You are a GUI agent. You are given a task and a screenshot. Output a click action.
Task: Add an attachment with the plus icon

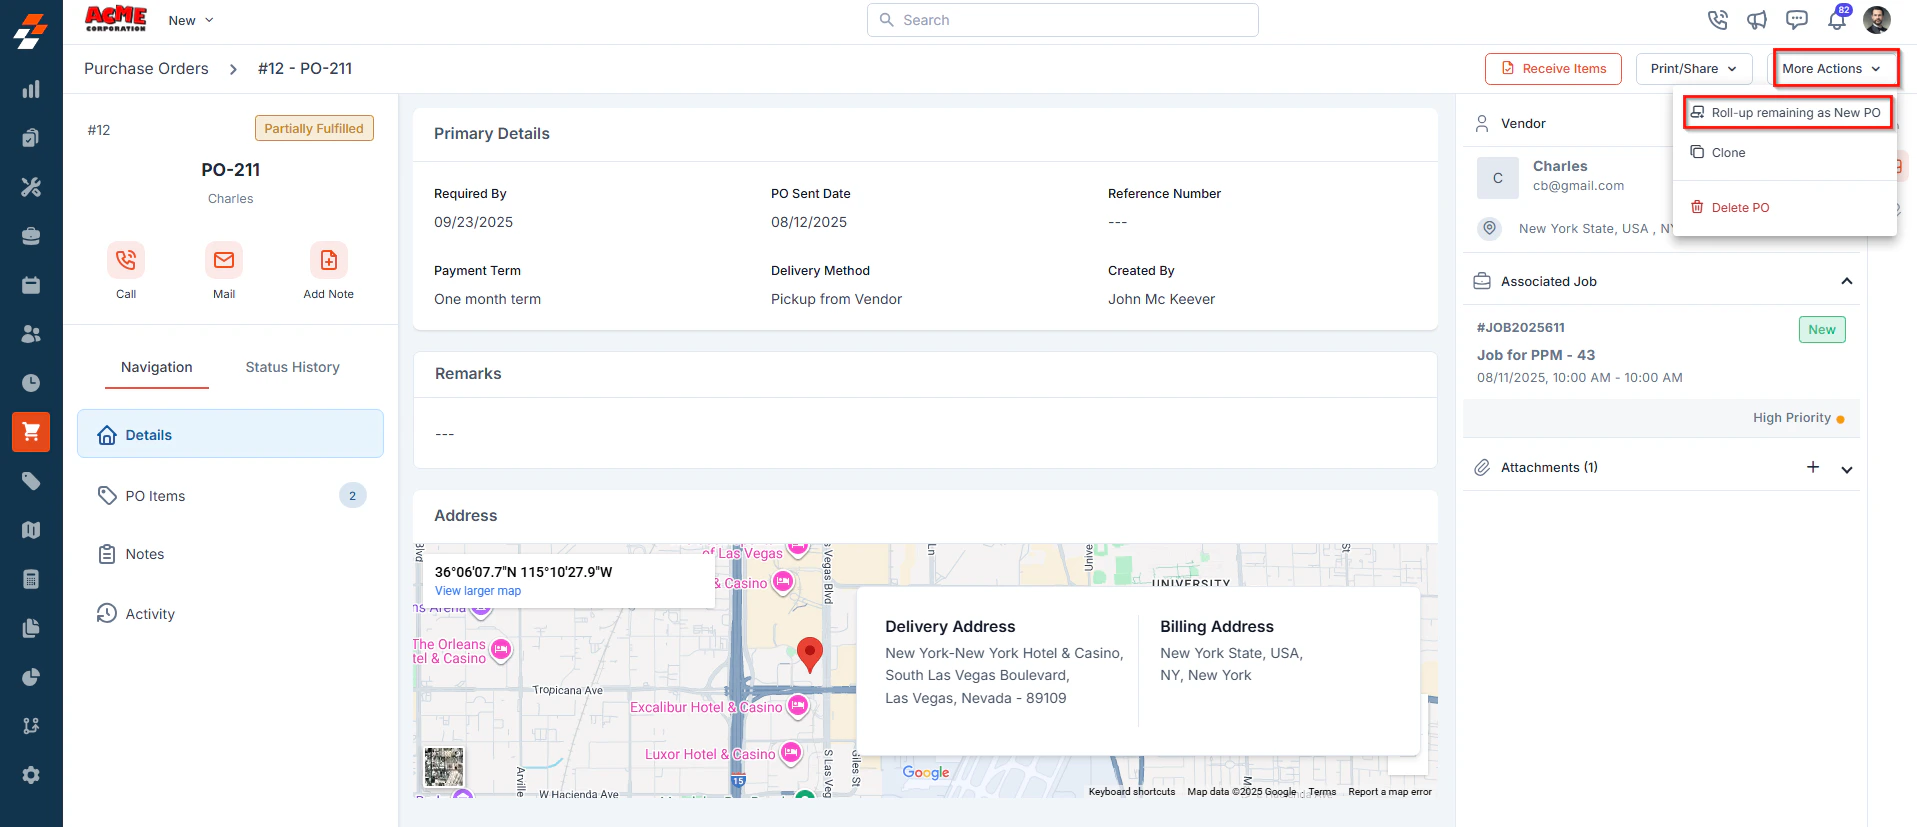click(1813, 467)
